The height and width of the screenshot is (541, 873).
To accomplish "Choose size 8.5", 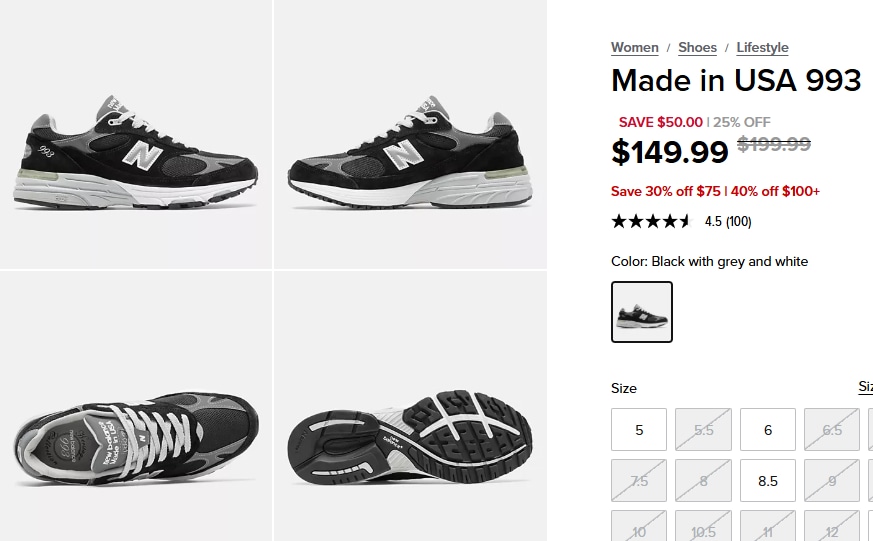I will coord(767,481).
